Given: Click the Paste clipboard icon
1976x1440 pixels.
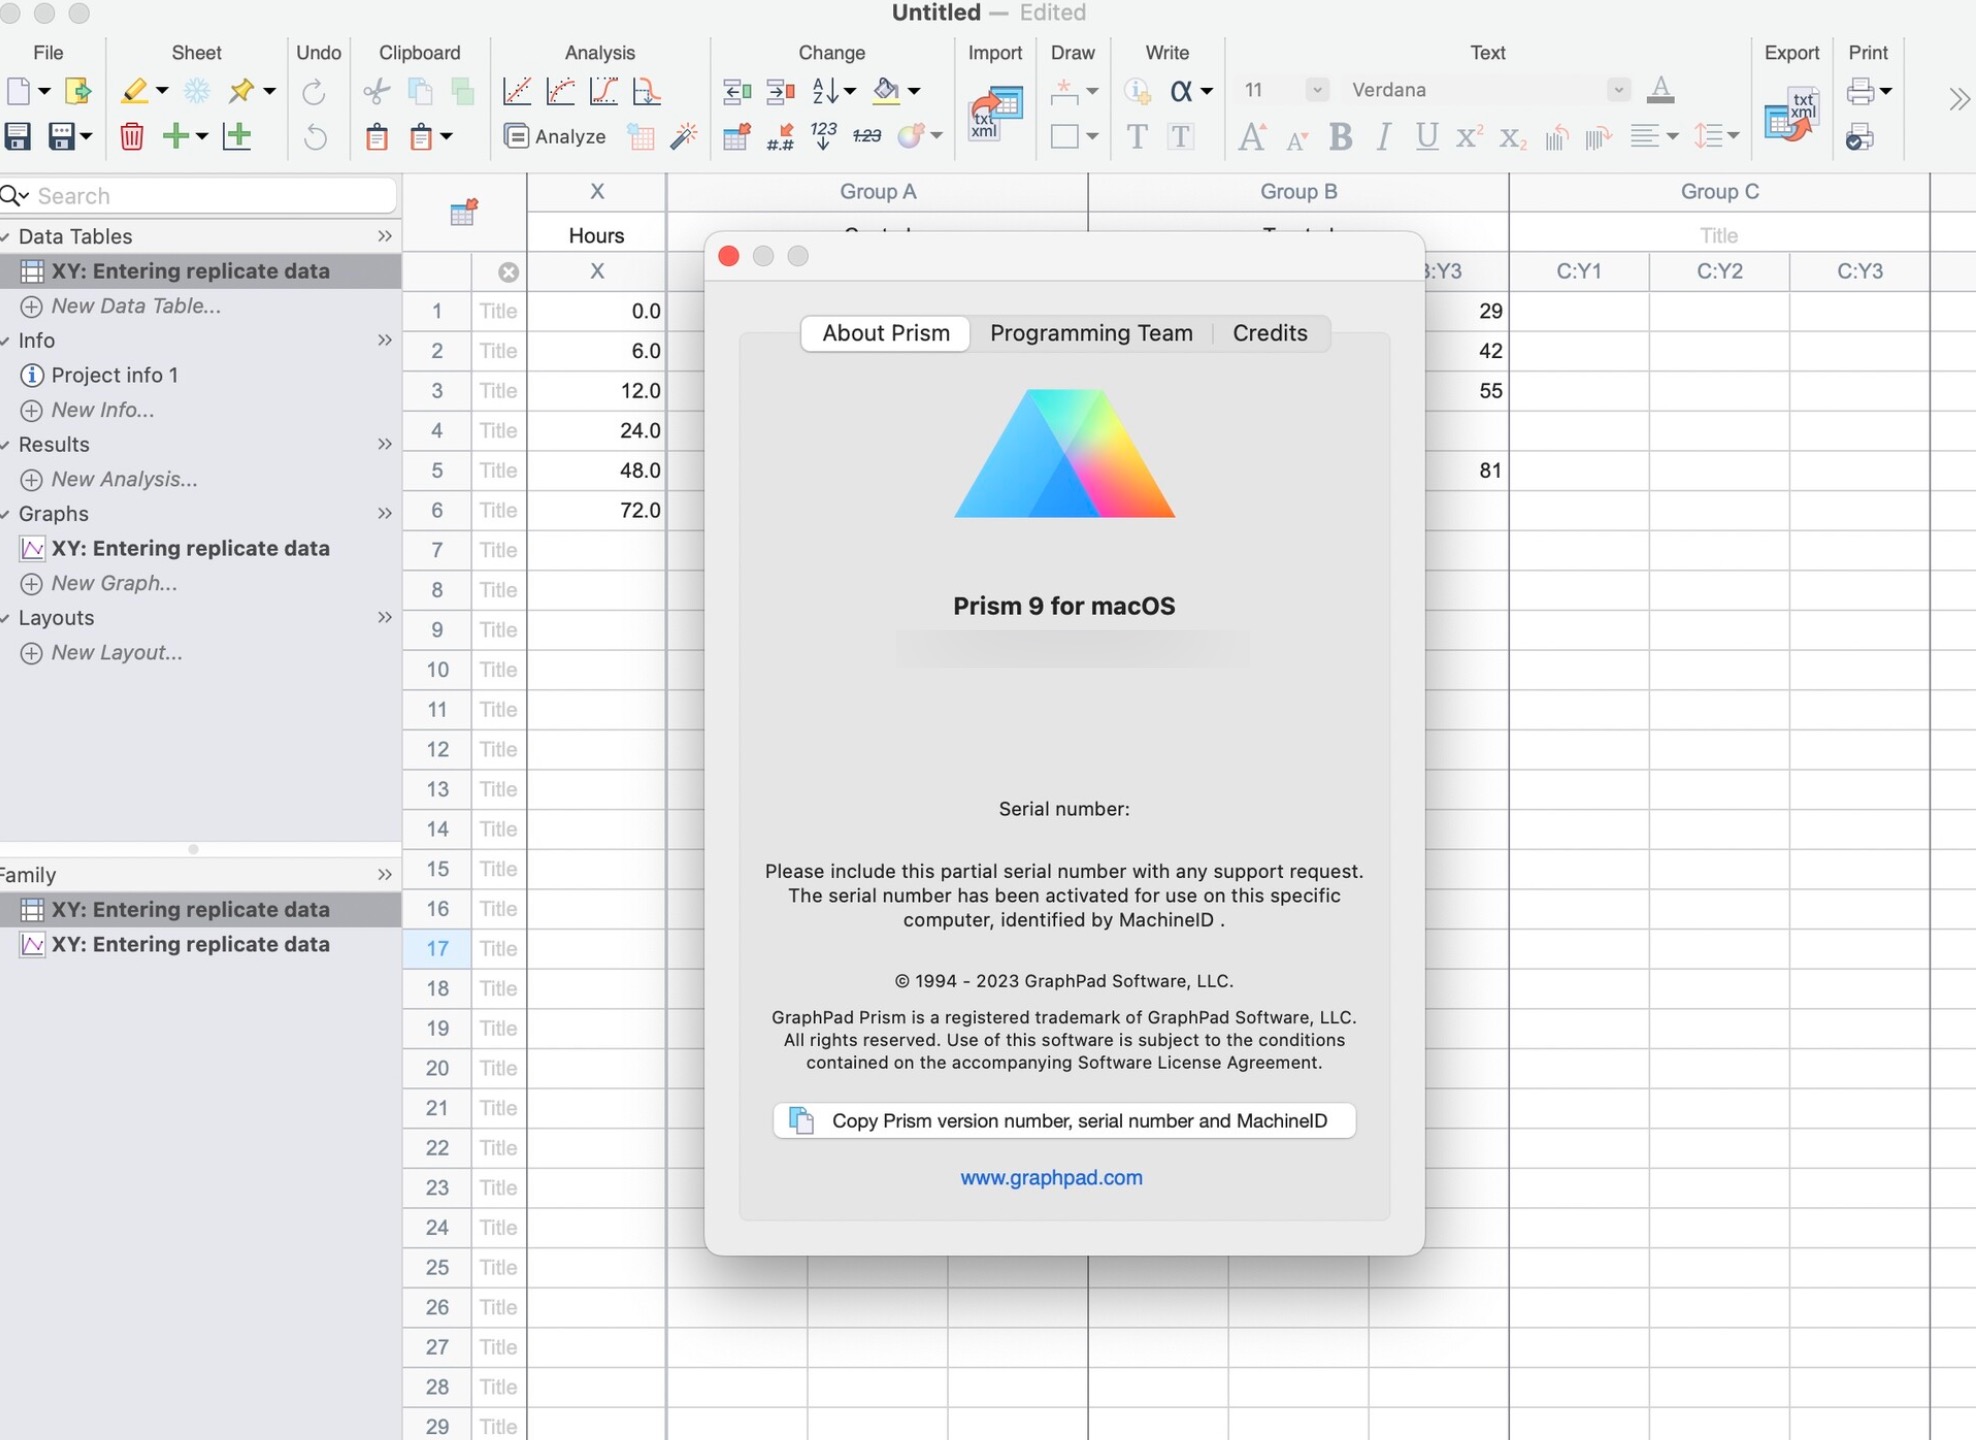Looking at the screenshot, I should [377, 136].
